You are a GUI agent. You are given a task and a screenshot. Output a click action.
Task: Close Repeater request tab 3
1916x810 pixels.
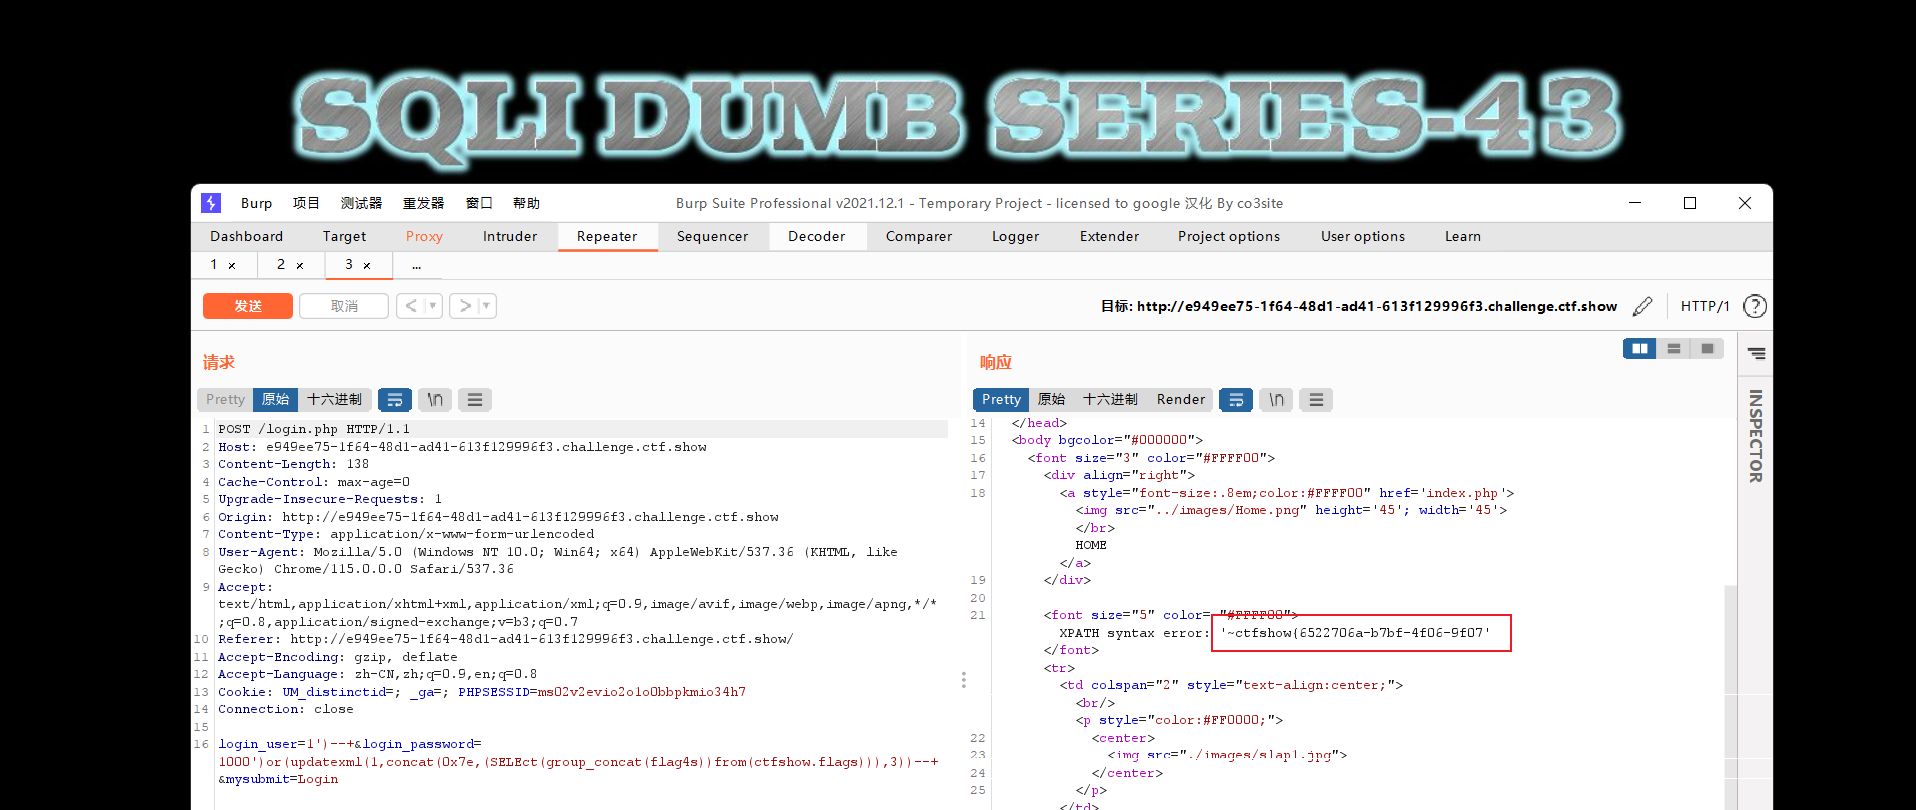(x=367, y=265)
